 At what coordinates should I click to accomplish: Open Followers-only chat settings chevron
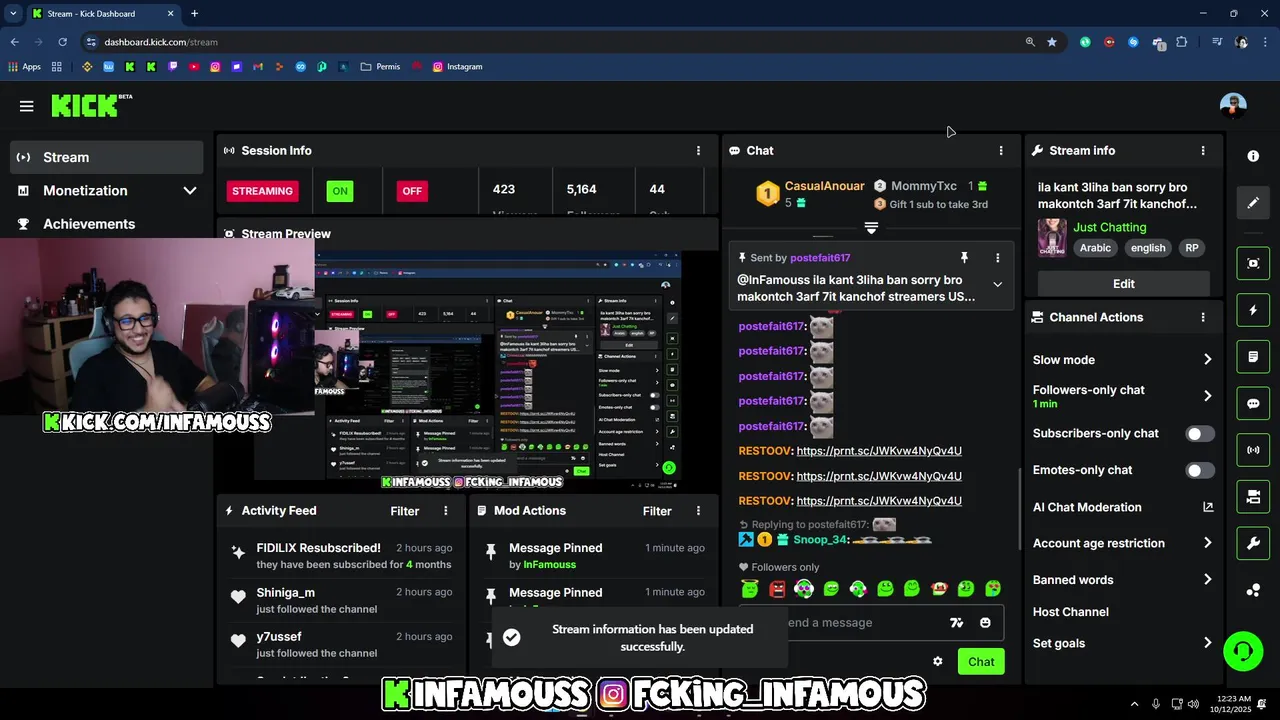point(1207,396)
